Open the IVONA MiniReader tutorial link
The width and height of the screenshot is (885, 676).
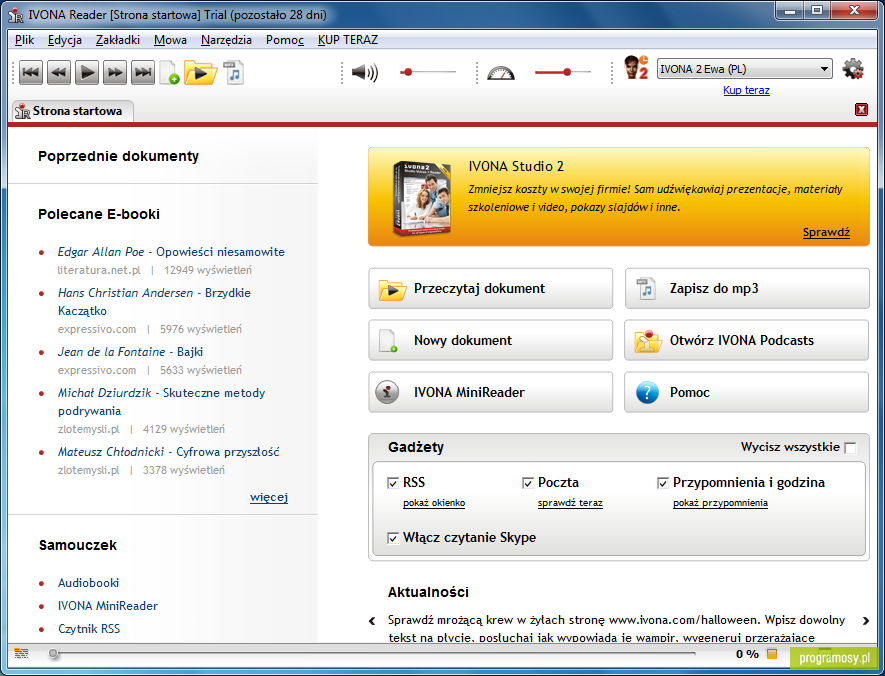point(108,606)
